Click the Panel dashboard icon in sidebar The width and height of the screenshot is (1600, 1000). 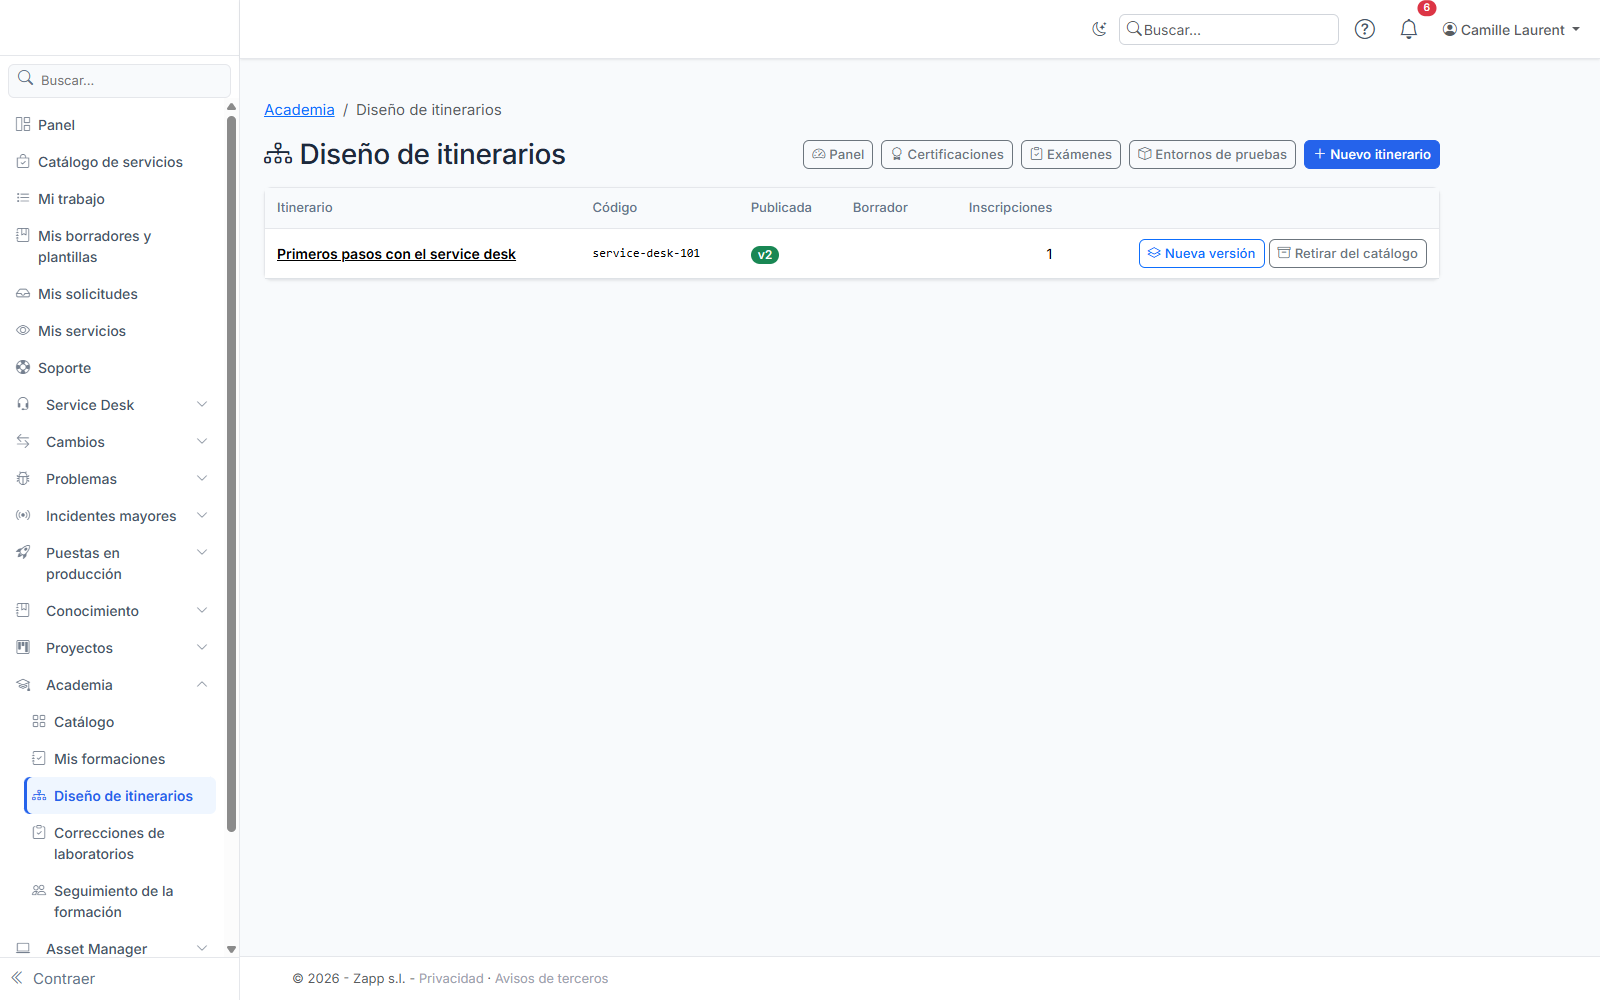23,124
